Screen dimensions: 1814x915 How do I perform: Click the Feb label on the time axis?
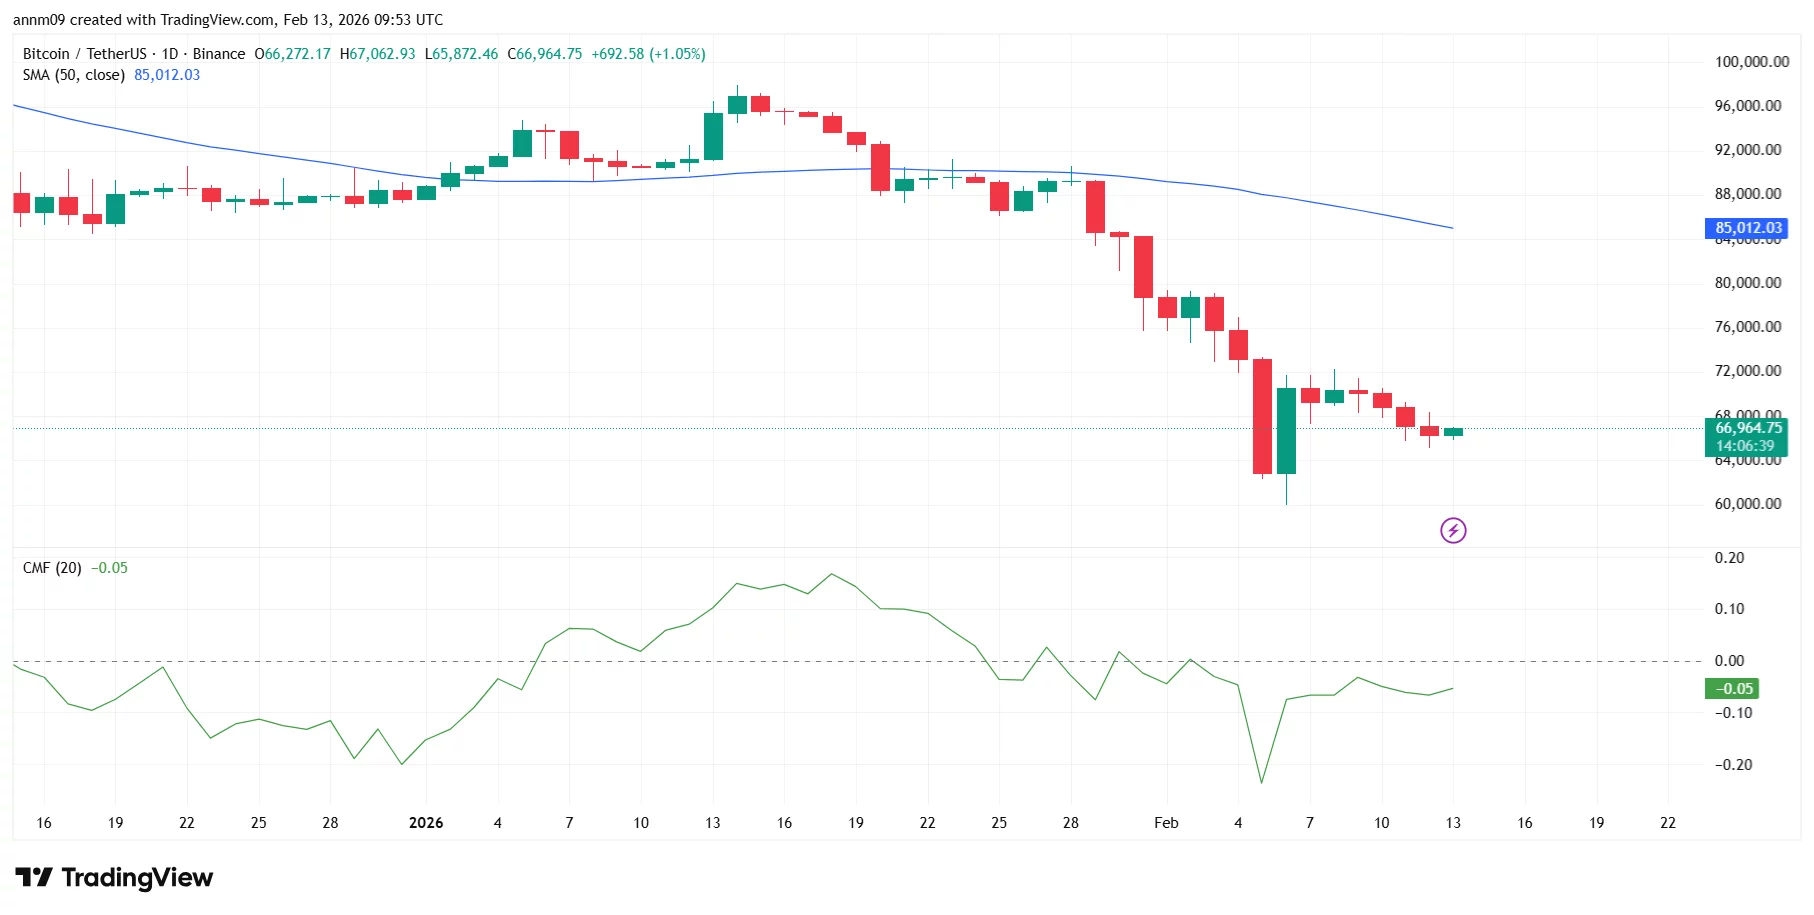tap(1166, 823)
